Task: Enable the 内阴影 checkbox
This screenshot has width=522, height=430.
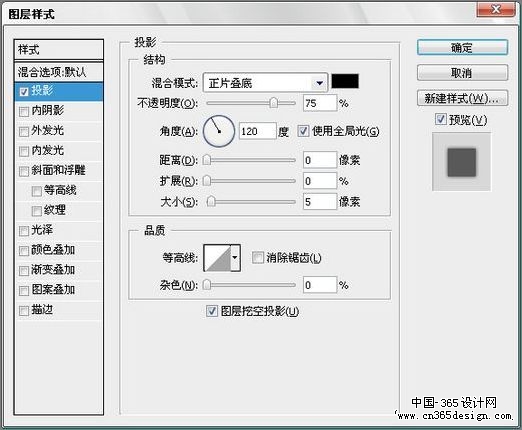Action: (24, 111)
